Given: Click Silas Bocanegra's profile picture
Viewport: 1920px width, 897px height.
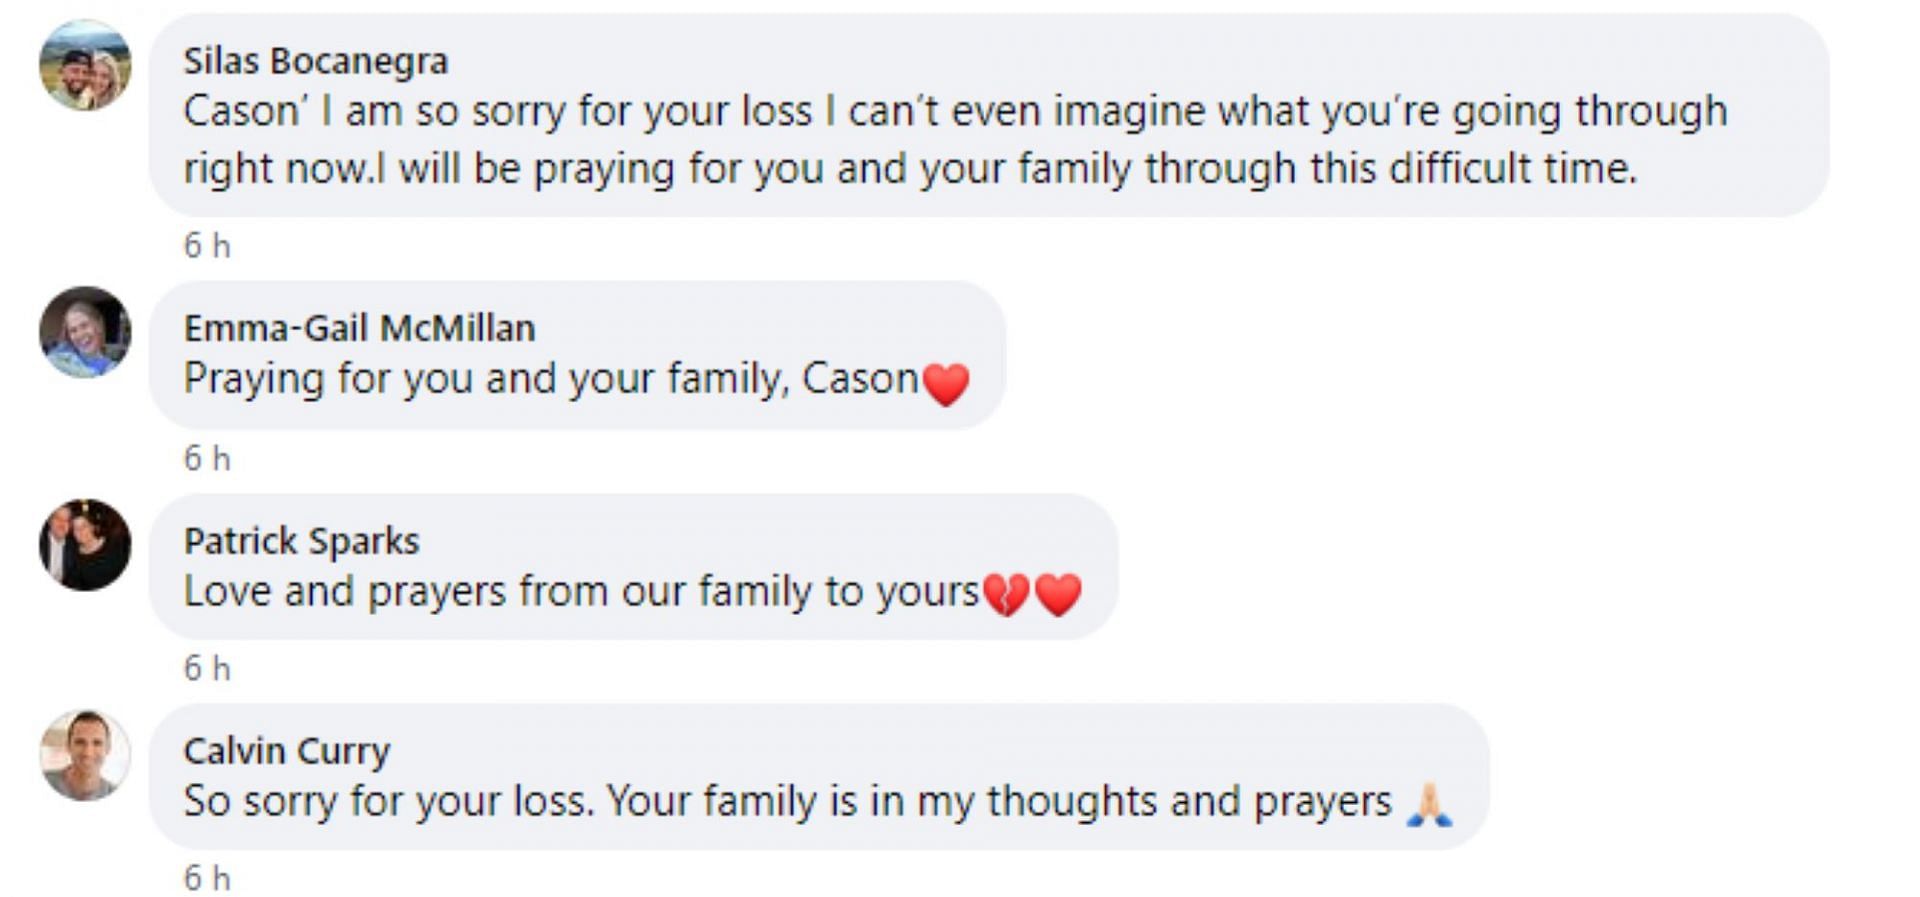Looking at the screenshot, I should (85, 65).
